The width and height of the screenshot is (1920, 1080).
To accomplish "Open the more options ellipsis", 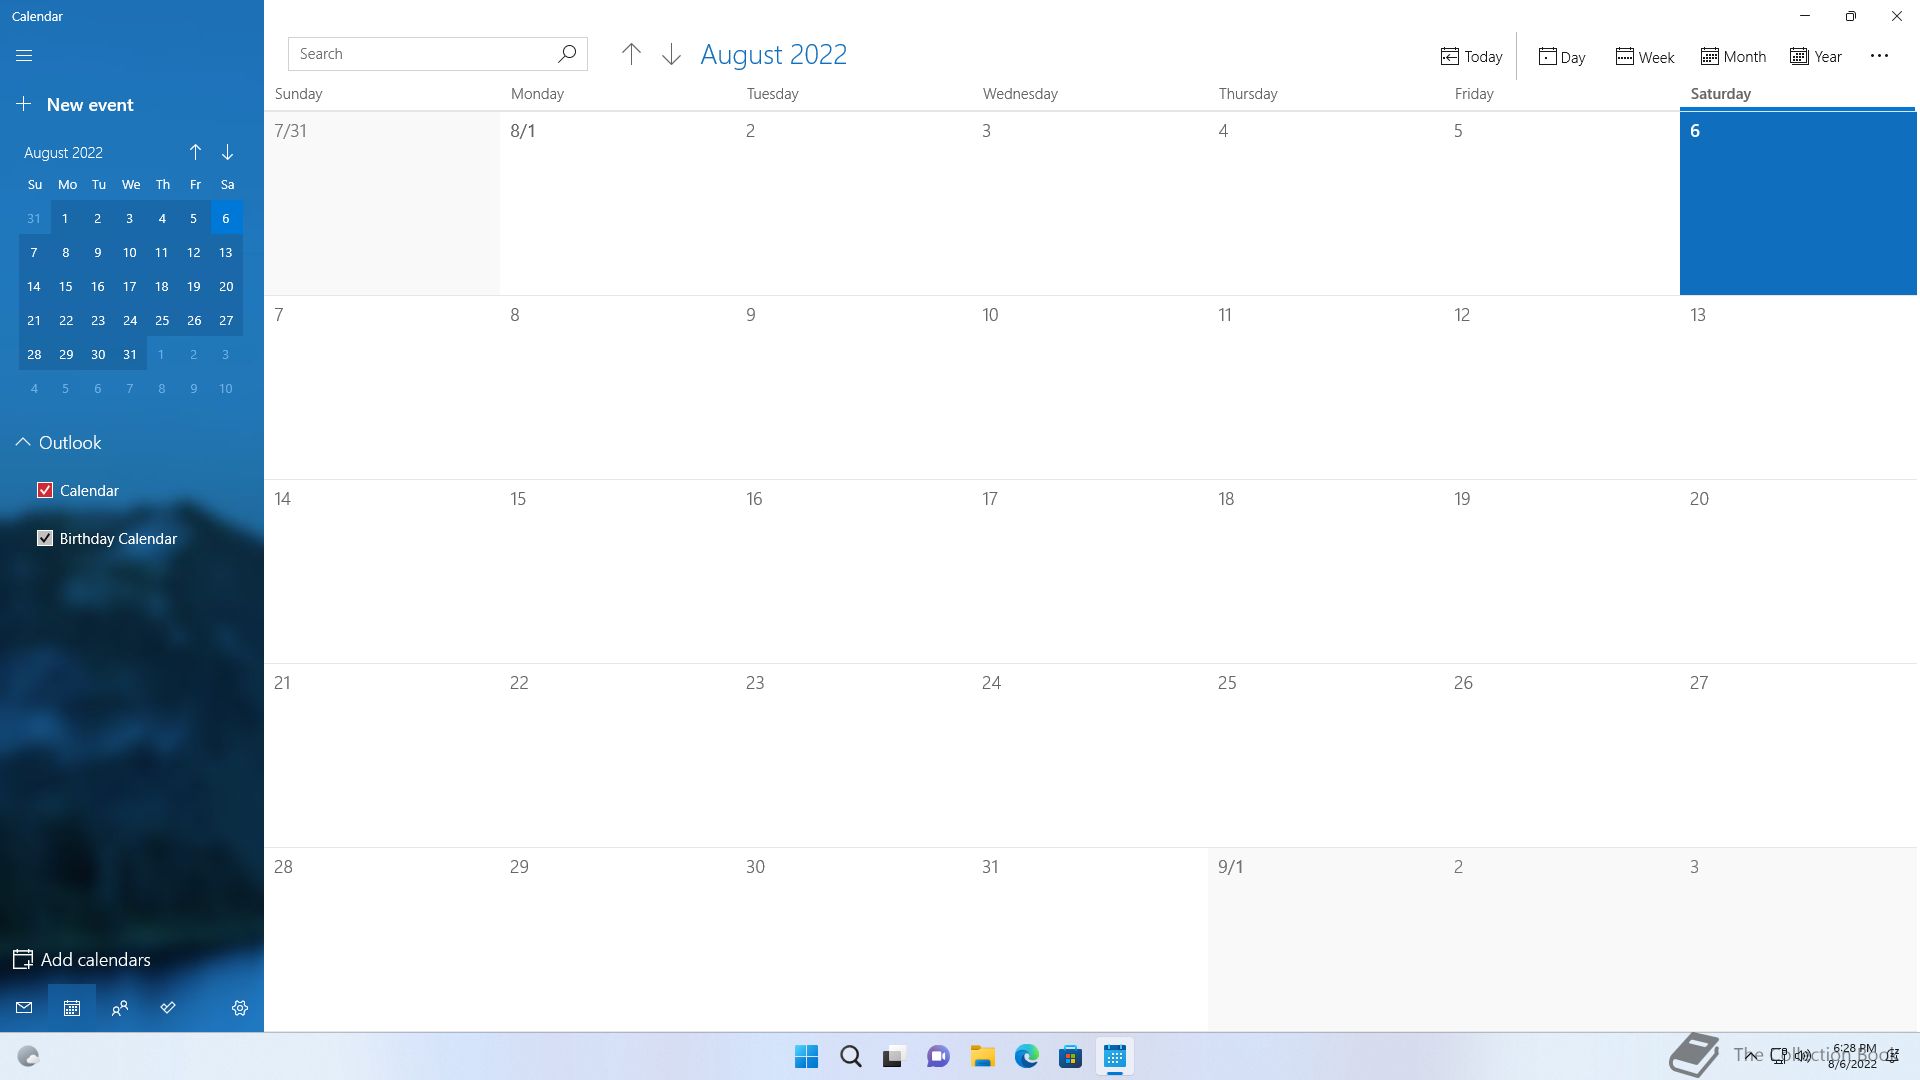I will coord(1879,56).
